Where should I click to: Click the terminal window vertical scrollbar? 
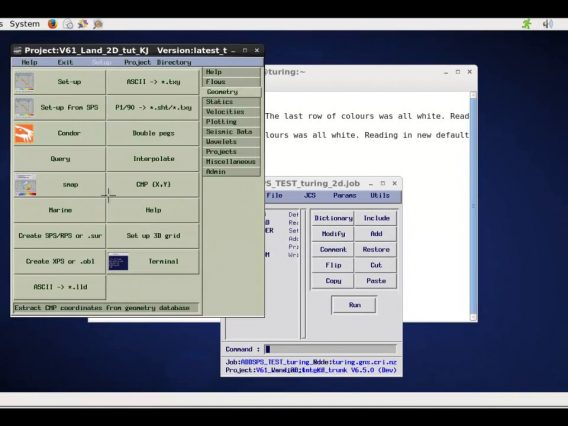(473, 206)
